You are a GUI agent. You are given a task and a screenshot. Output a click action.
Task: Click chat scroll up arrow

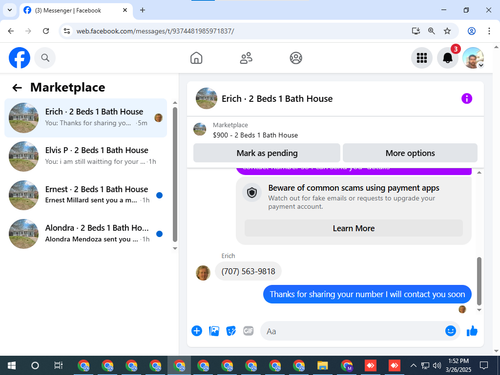[479, 173]
